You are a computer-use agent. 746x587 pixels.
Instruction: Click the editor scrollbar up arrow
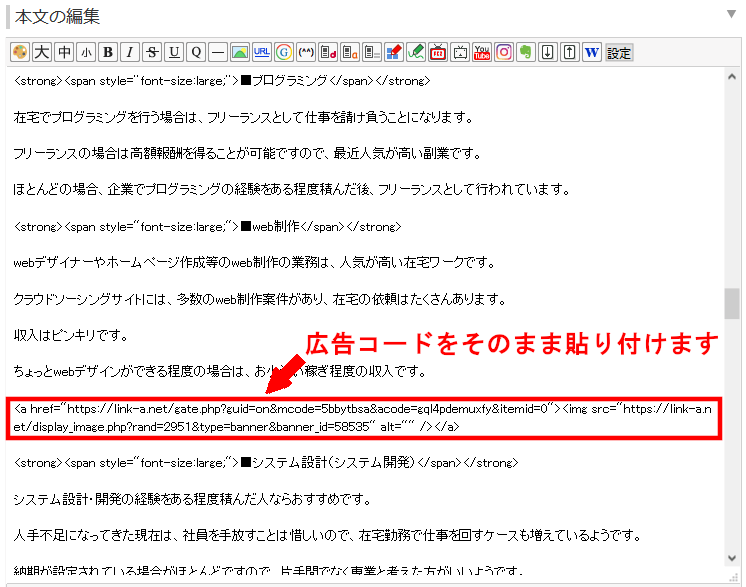pos(732,77)
